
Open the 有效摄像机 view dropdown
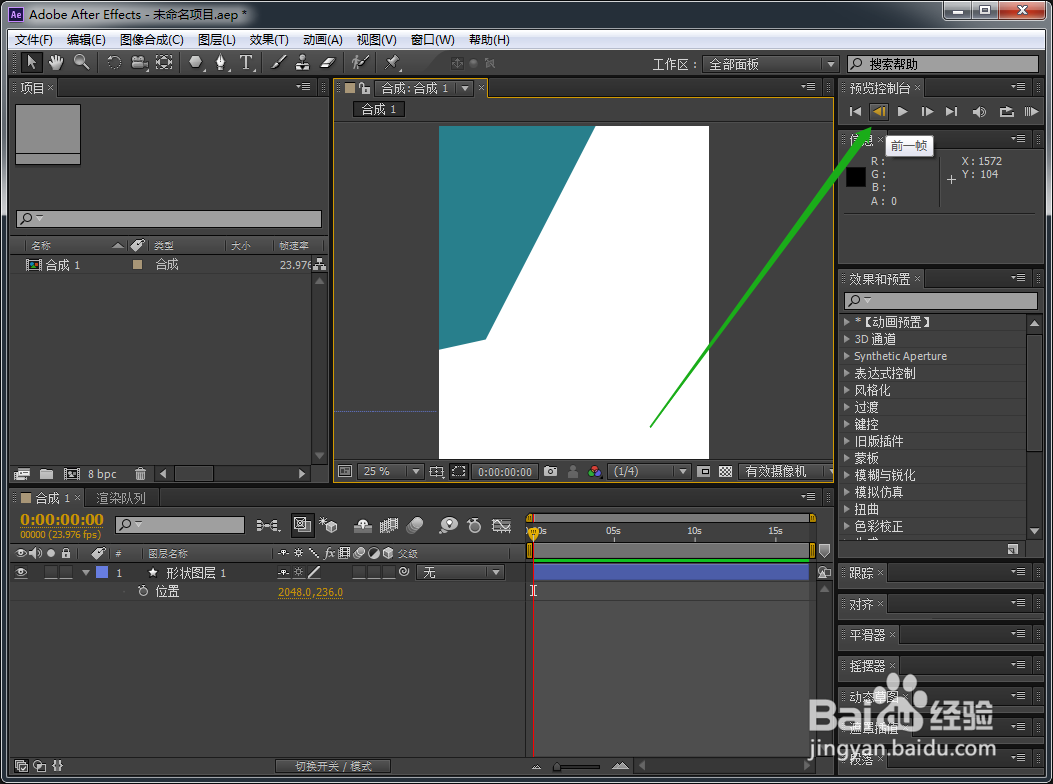pos(785,472)
